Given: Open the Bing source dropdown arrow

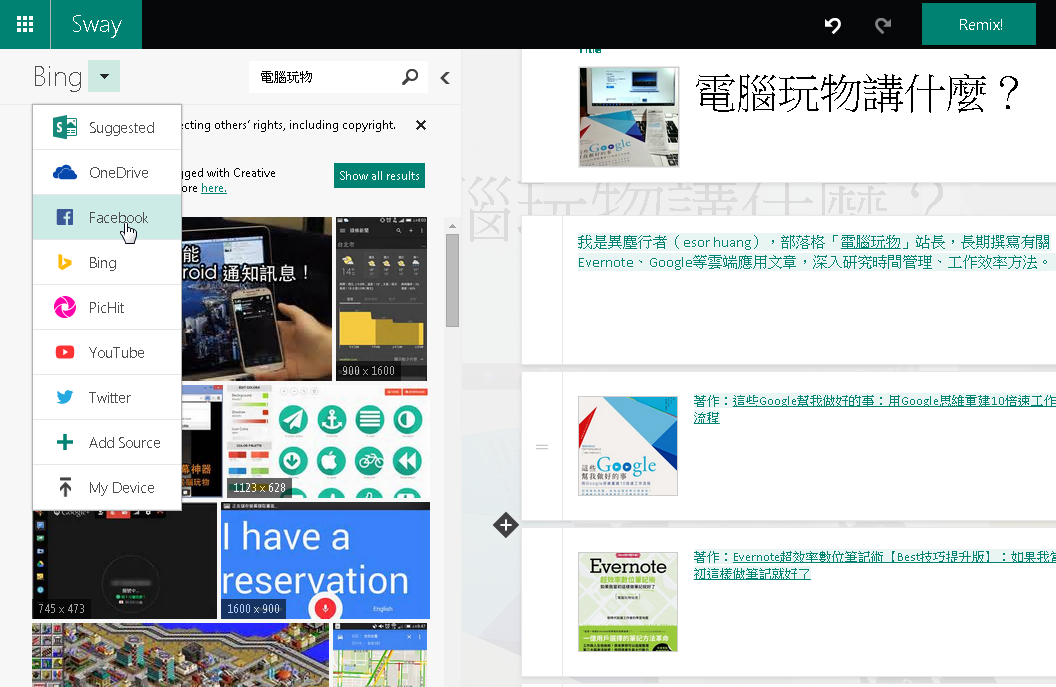Looking at the screenshot, I should coord(106,76).
